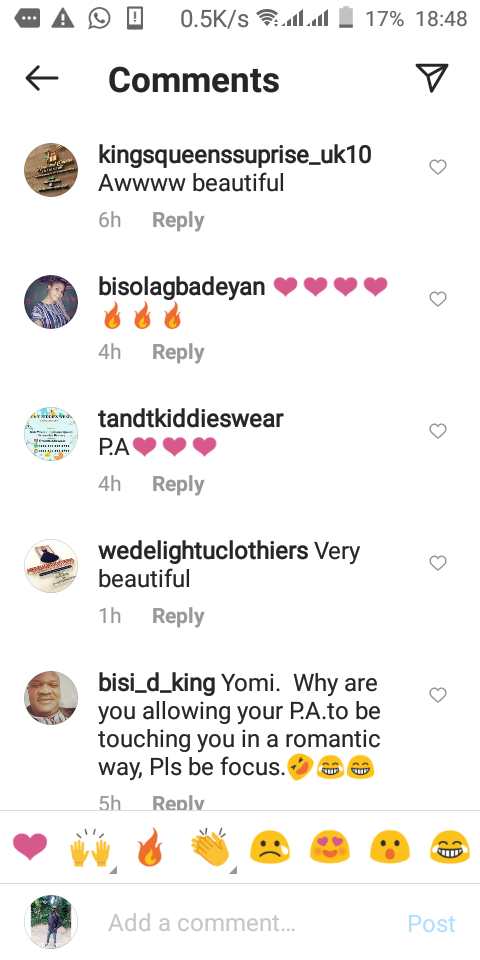This screenshot has width=480, height=960.
Task: Open skin-tone options for clapping hands emoji
Action: click(x=233, y=869)
